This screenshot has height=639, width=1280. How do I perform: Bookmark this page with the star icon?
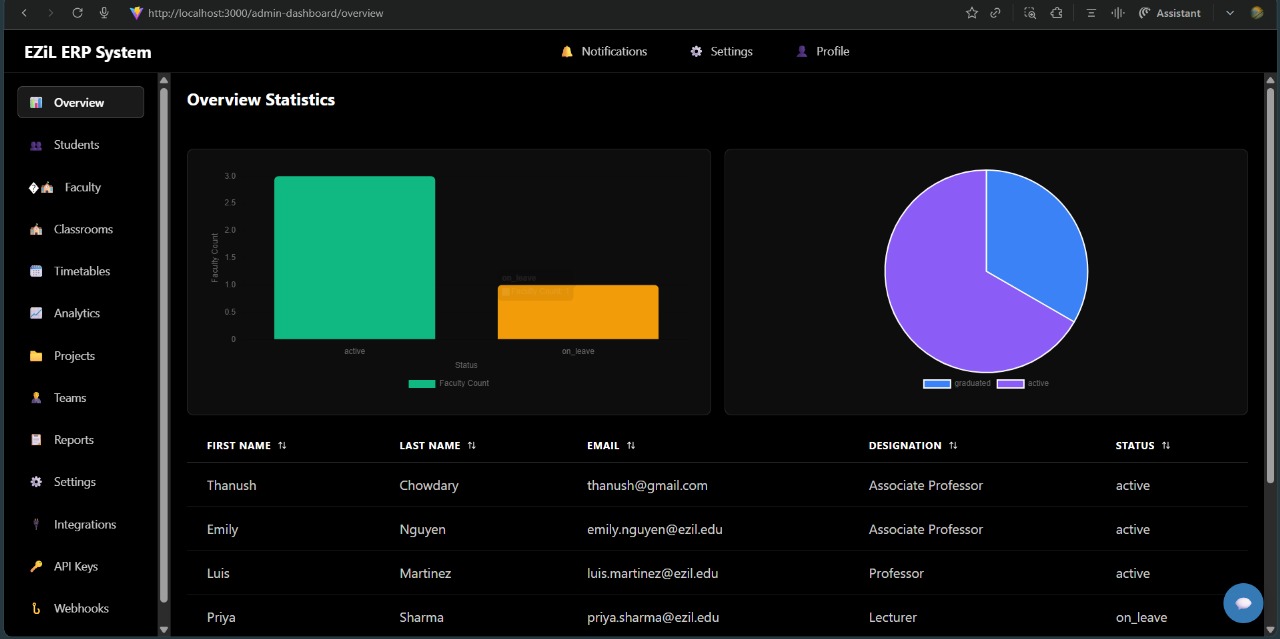(971, 13)
